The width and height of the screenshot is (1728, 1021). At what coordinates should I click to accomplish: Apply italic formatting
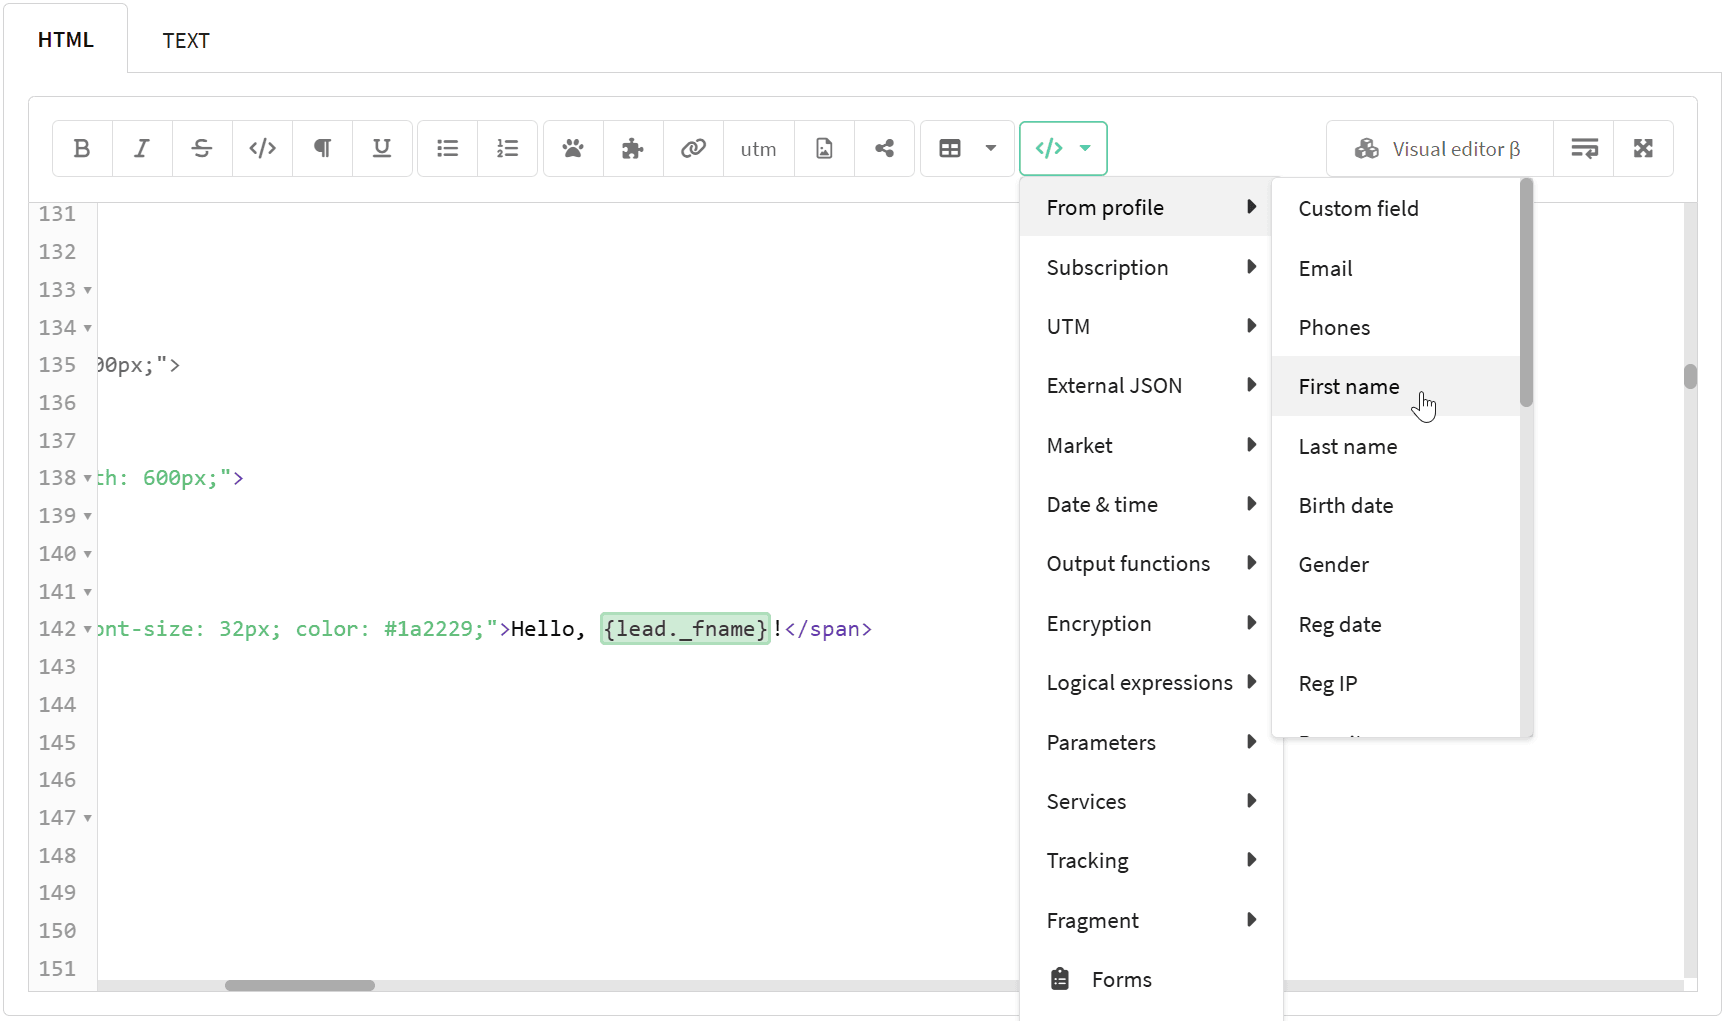pos(142,149)
